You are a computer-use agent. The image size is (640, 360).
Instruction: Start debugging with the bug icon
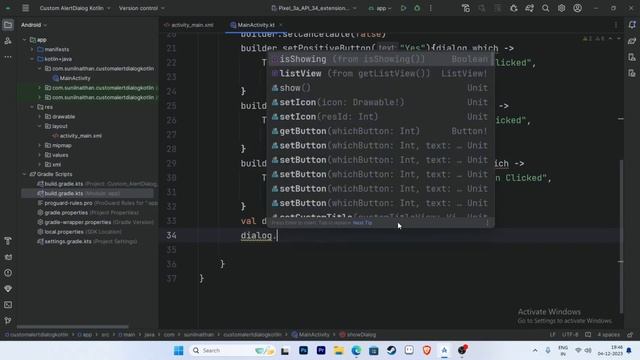pyautogui.click(x=417, y=8)
